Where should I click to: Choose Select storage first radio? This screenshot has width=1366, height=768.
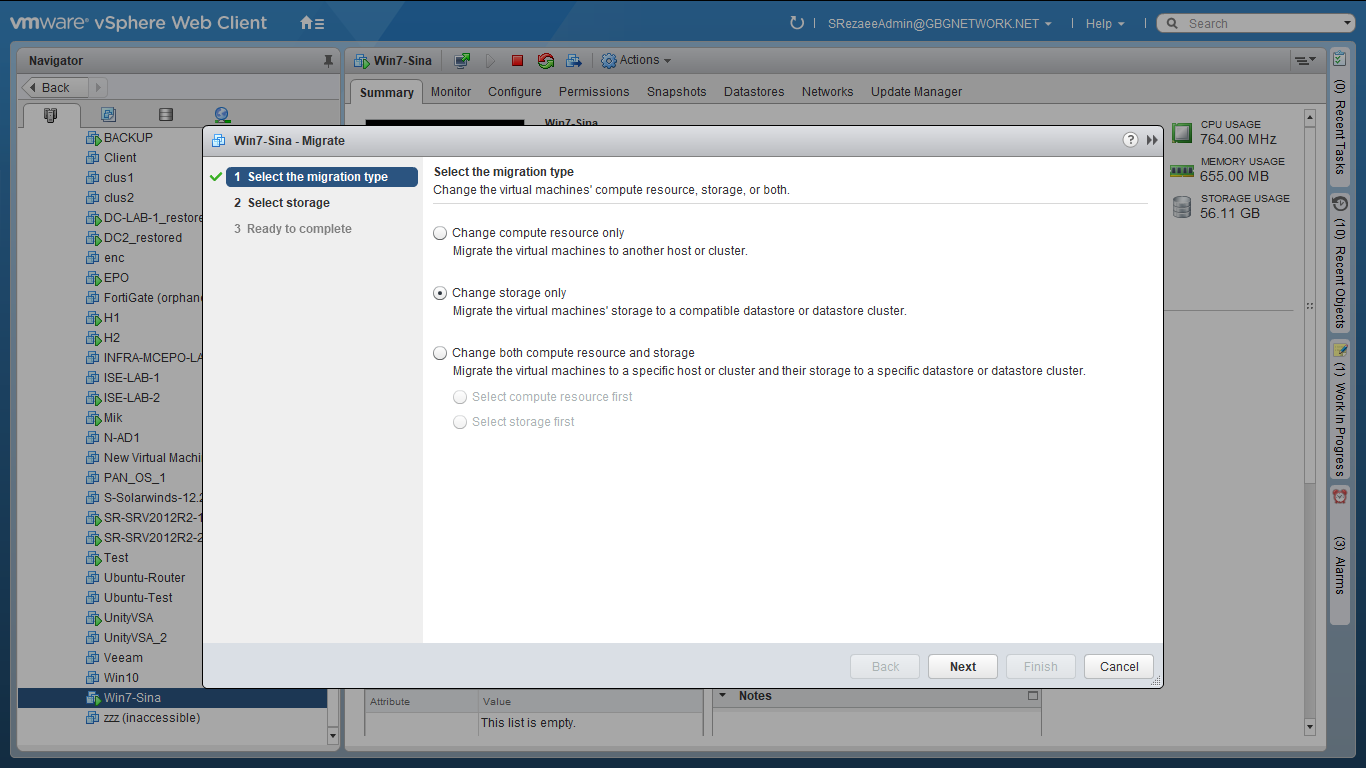(460, 422)
